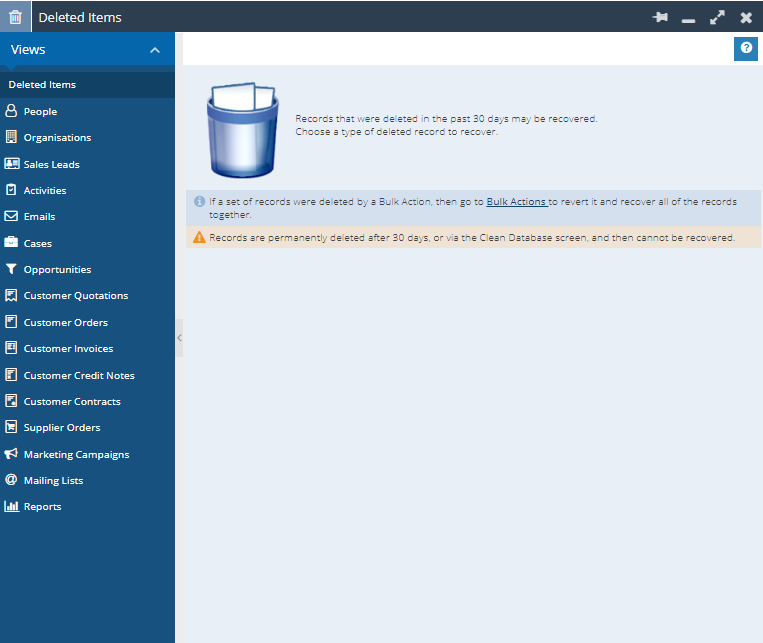Screen dimensions: 763x643
Task: Click the Customer Invoices icon
Action: point(11,348)
